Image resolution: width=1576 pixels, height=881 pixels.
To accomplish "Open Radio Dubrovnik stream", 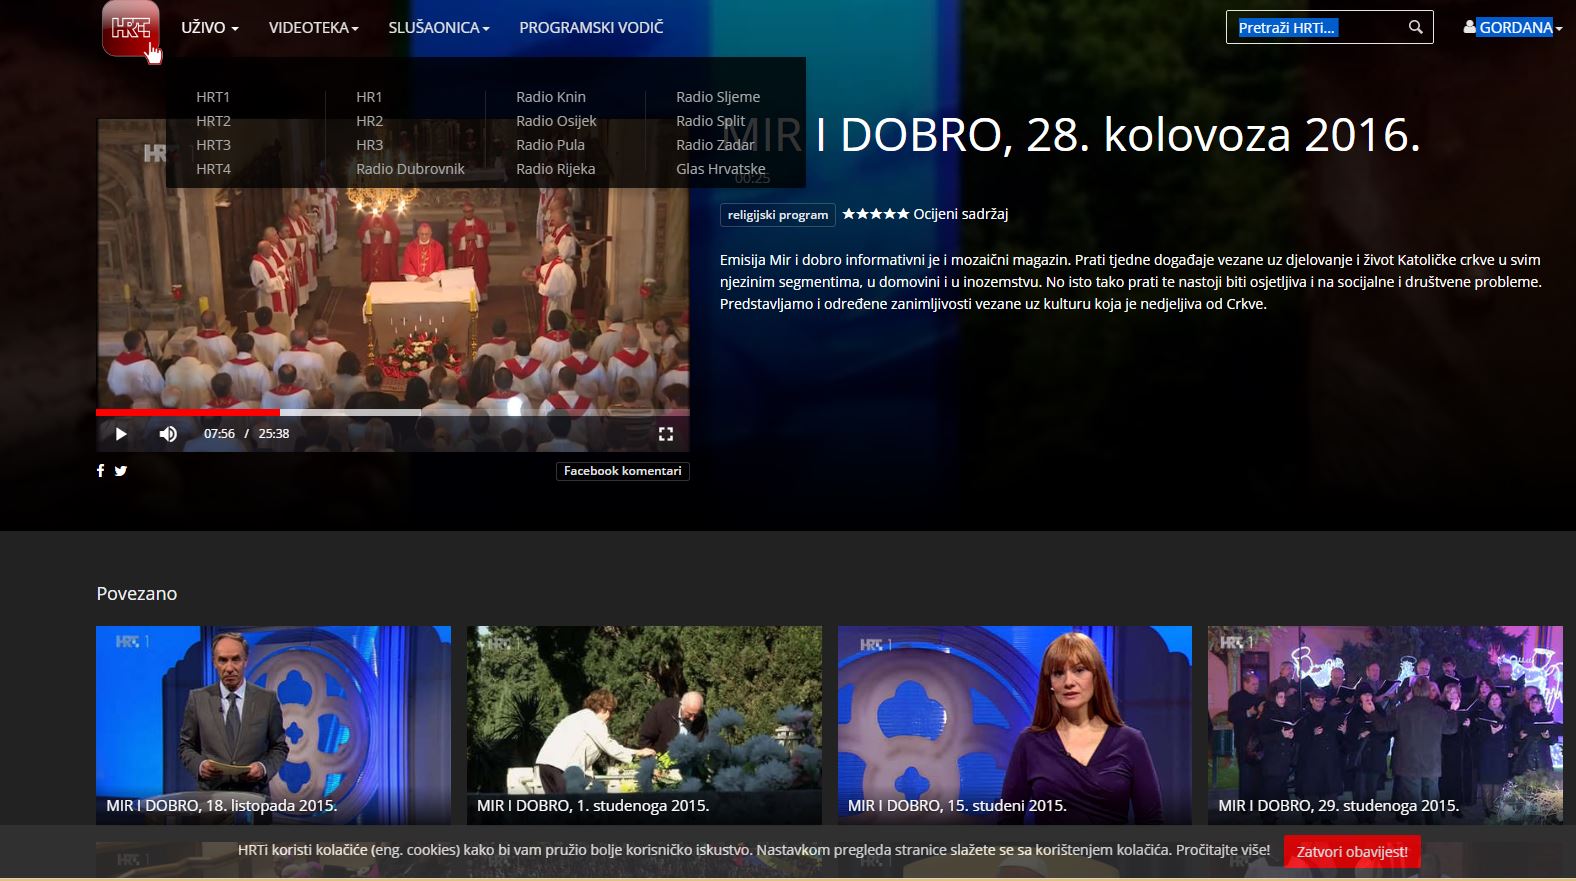I will point(410,169).
